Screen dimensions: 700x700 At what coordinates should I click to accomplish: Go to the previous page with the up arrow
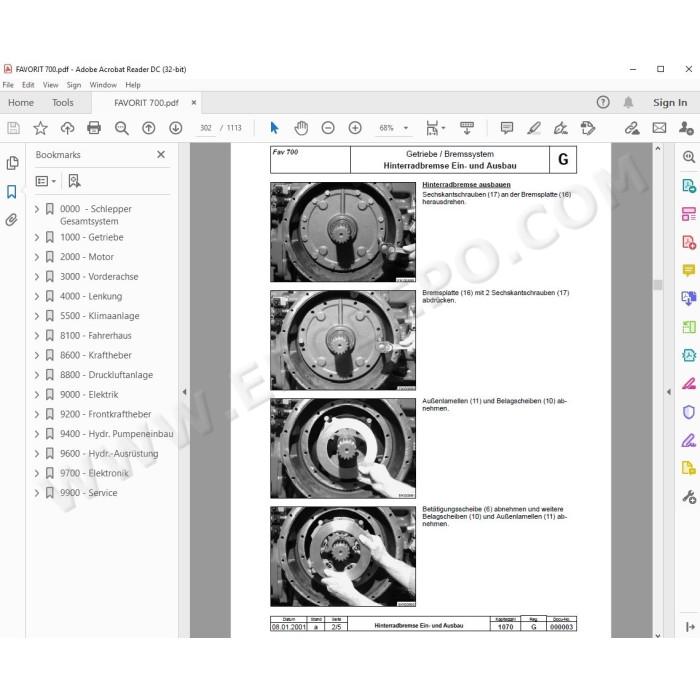coord(149,128)
